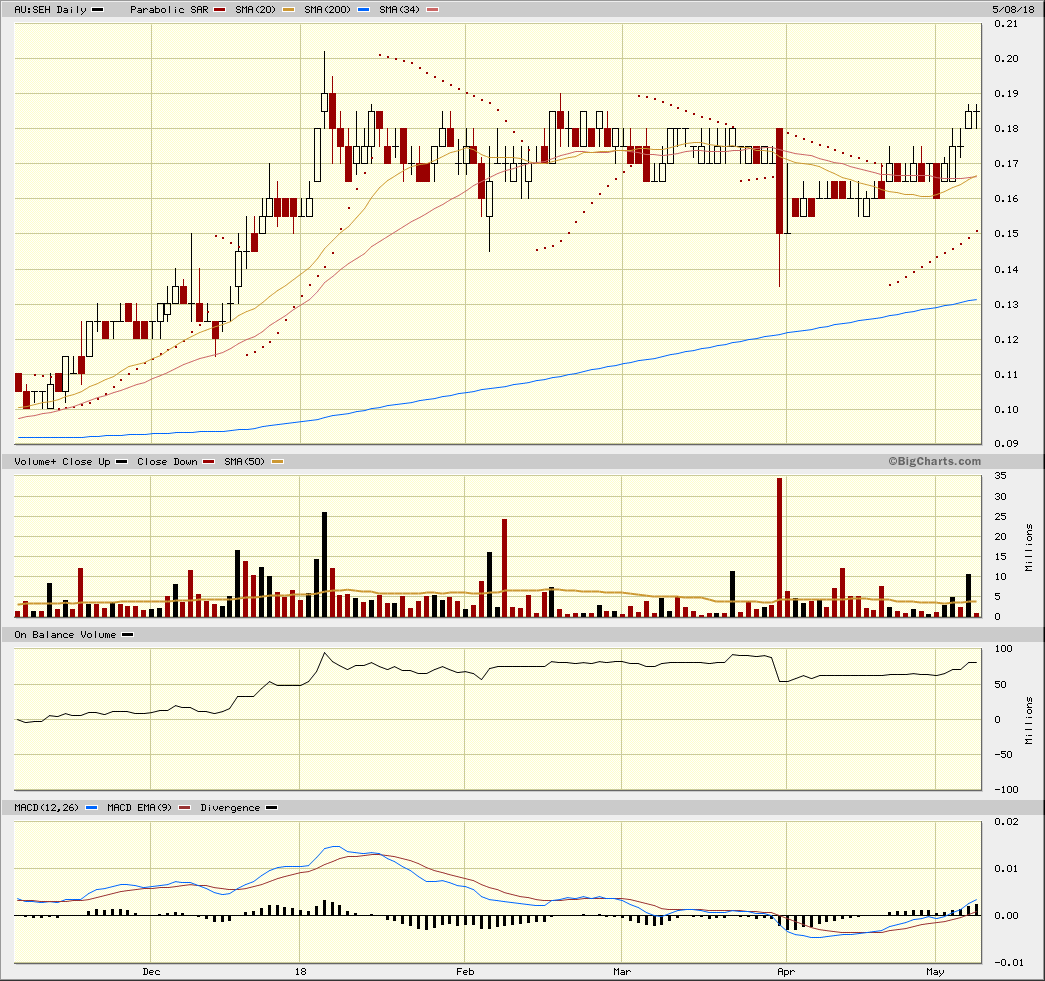The height and width of the screenshot is (981, 1045).
Task: Click the 0.09 price axis label
Action: pos(1006,443)
